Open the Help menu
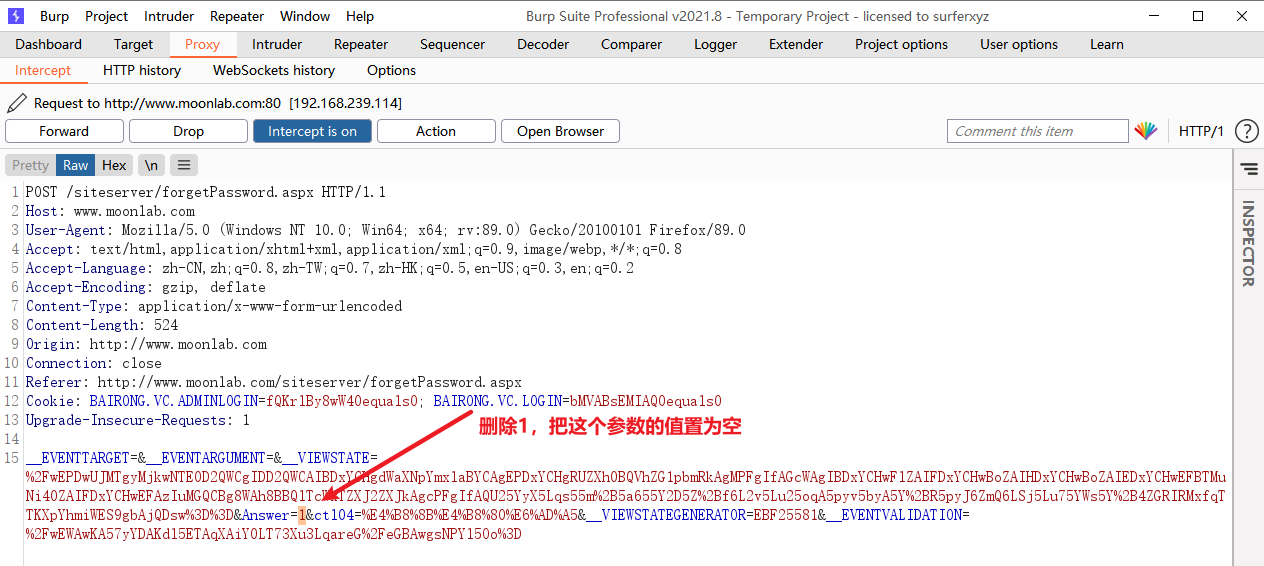 (x=360, y=16)
